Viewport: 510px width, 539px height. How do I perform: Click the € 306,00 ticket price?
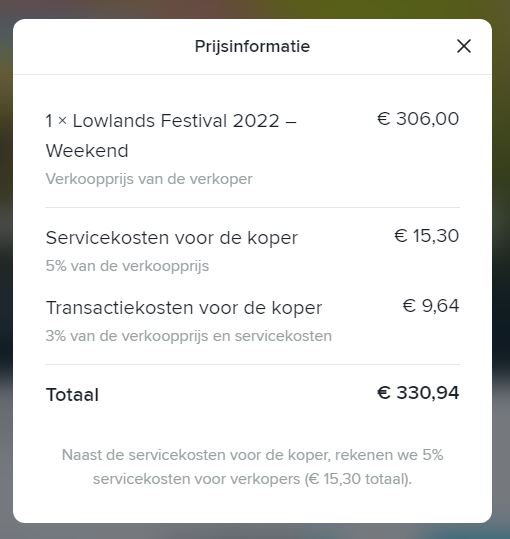click(x=418, y=119)
